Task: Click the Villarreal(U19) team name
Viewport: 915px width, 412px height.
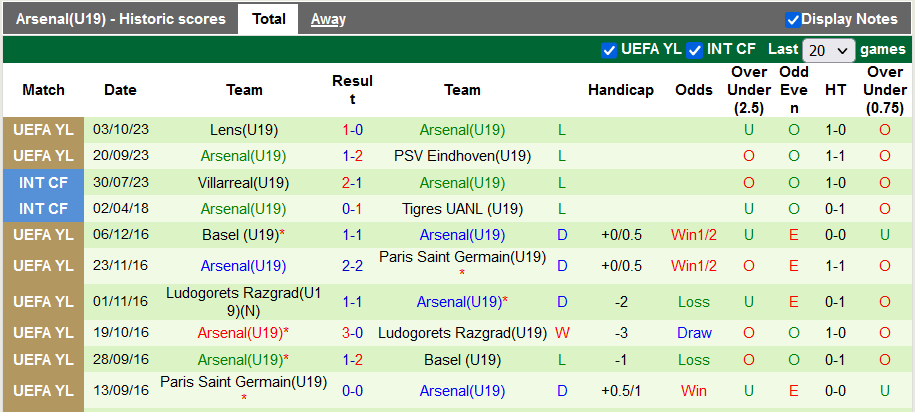Action: click(x=244, y=183)
